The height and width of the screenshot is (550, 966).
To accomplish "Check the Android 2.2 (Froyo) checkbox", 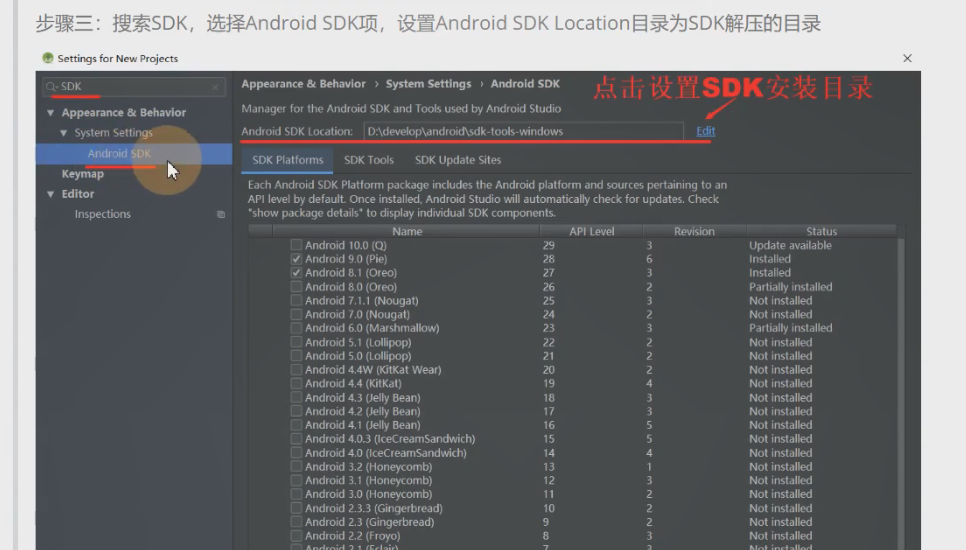I will [296, 536].
